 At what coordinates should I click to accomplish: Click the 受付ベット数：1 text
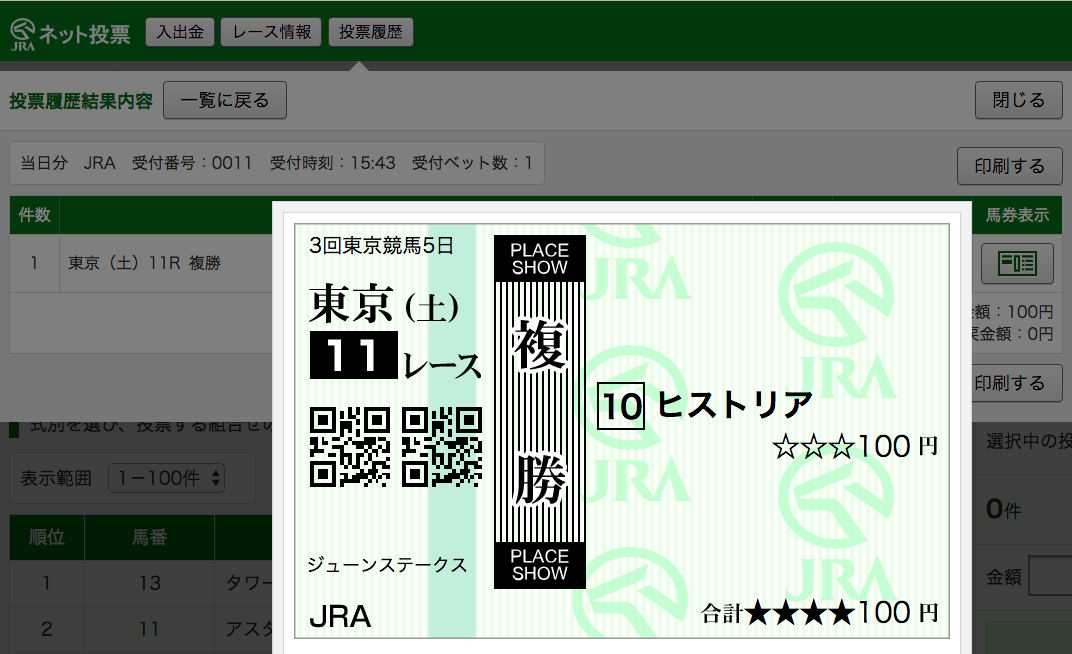pos(472,163)
